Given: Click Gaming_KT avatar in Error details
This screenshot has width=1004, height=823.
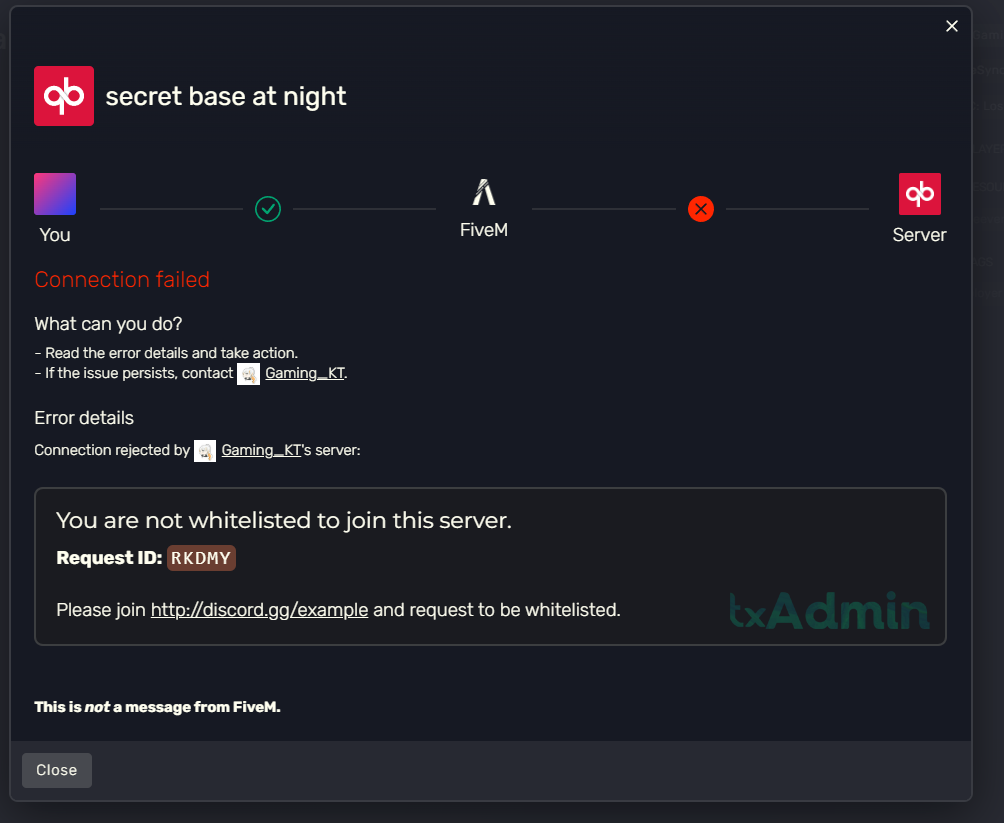Looking at the screenshot, I should click(x=205, y=451).
